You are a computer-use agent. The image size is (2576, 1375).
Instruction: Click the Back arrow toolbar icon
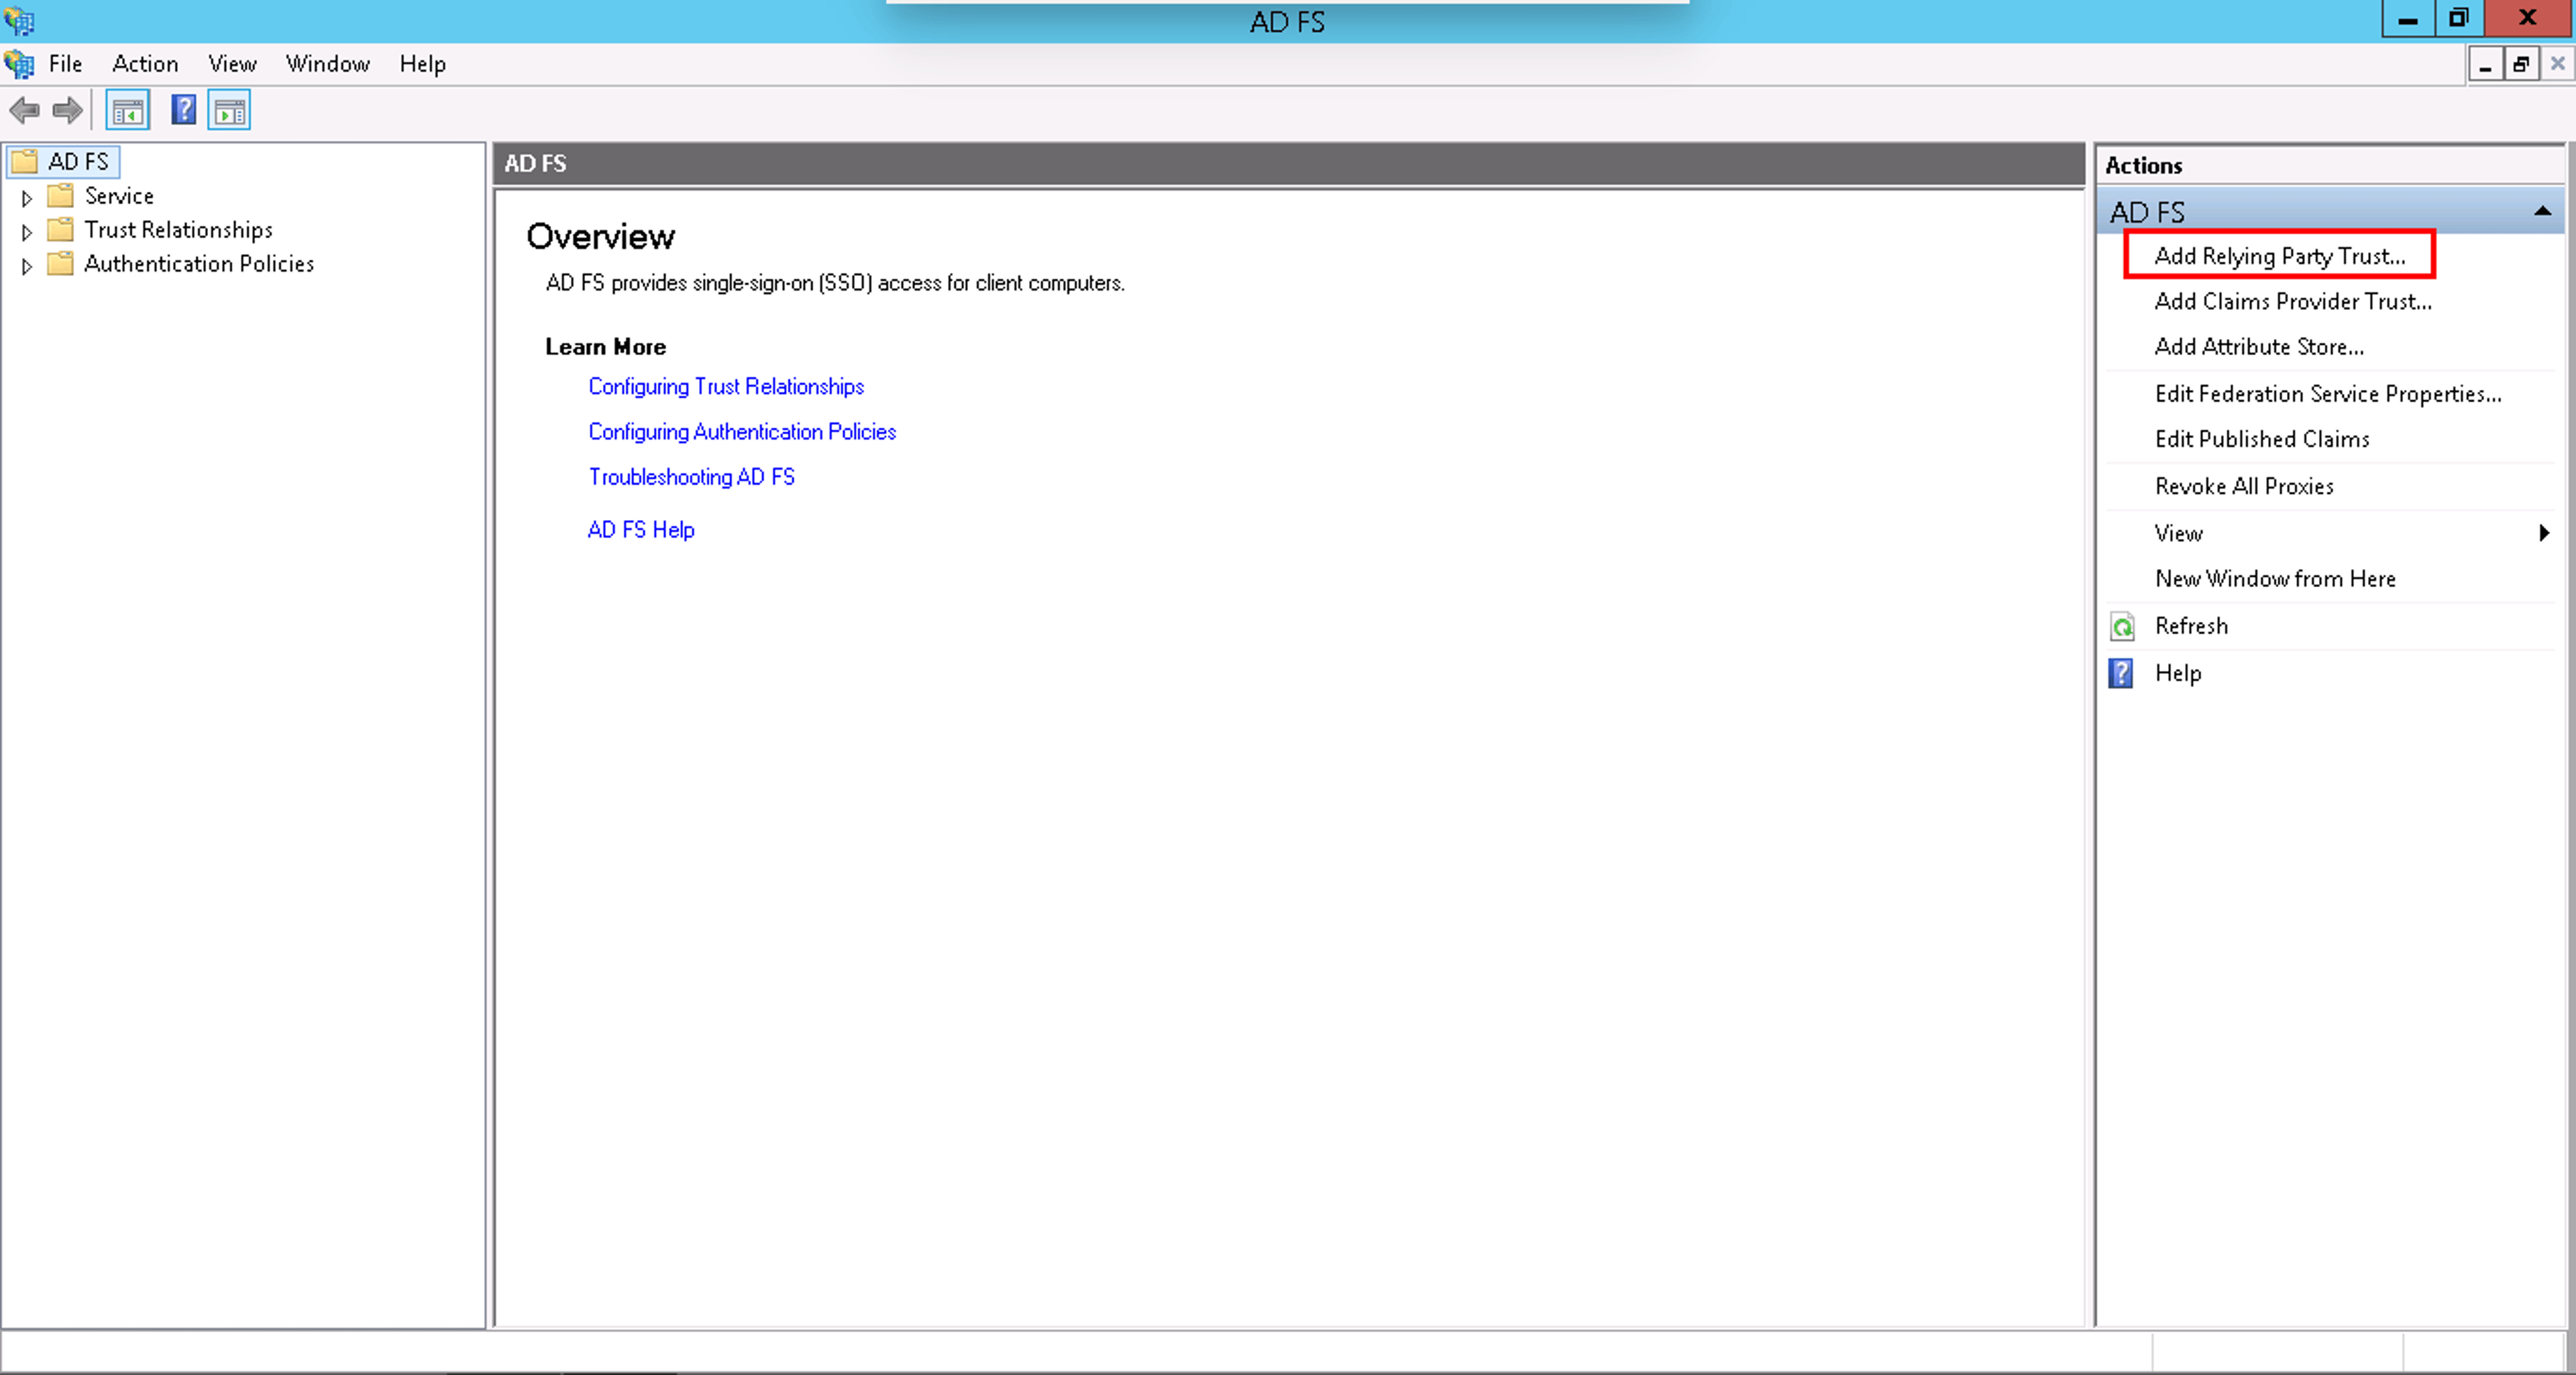[x=24, y=110]
